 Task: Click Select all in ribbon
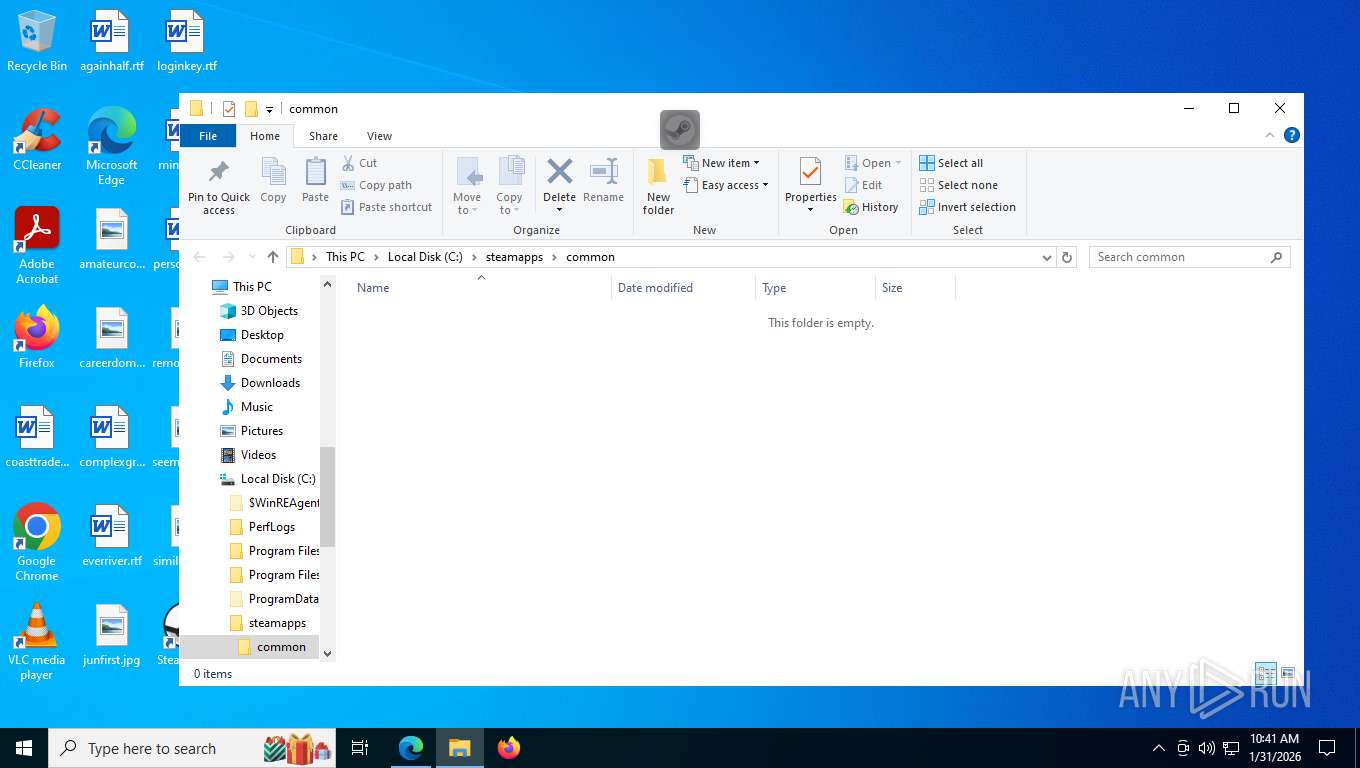point(951,163)
